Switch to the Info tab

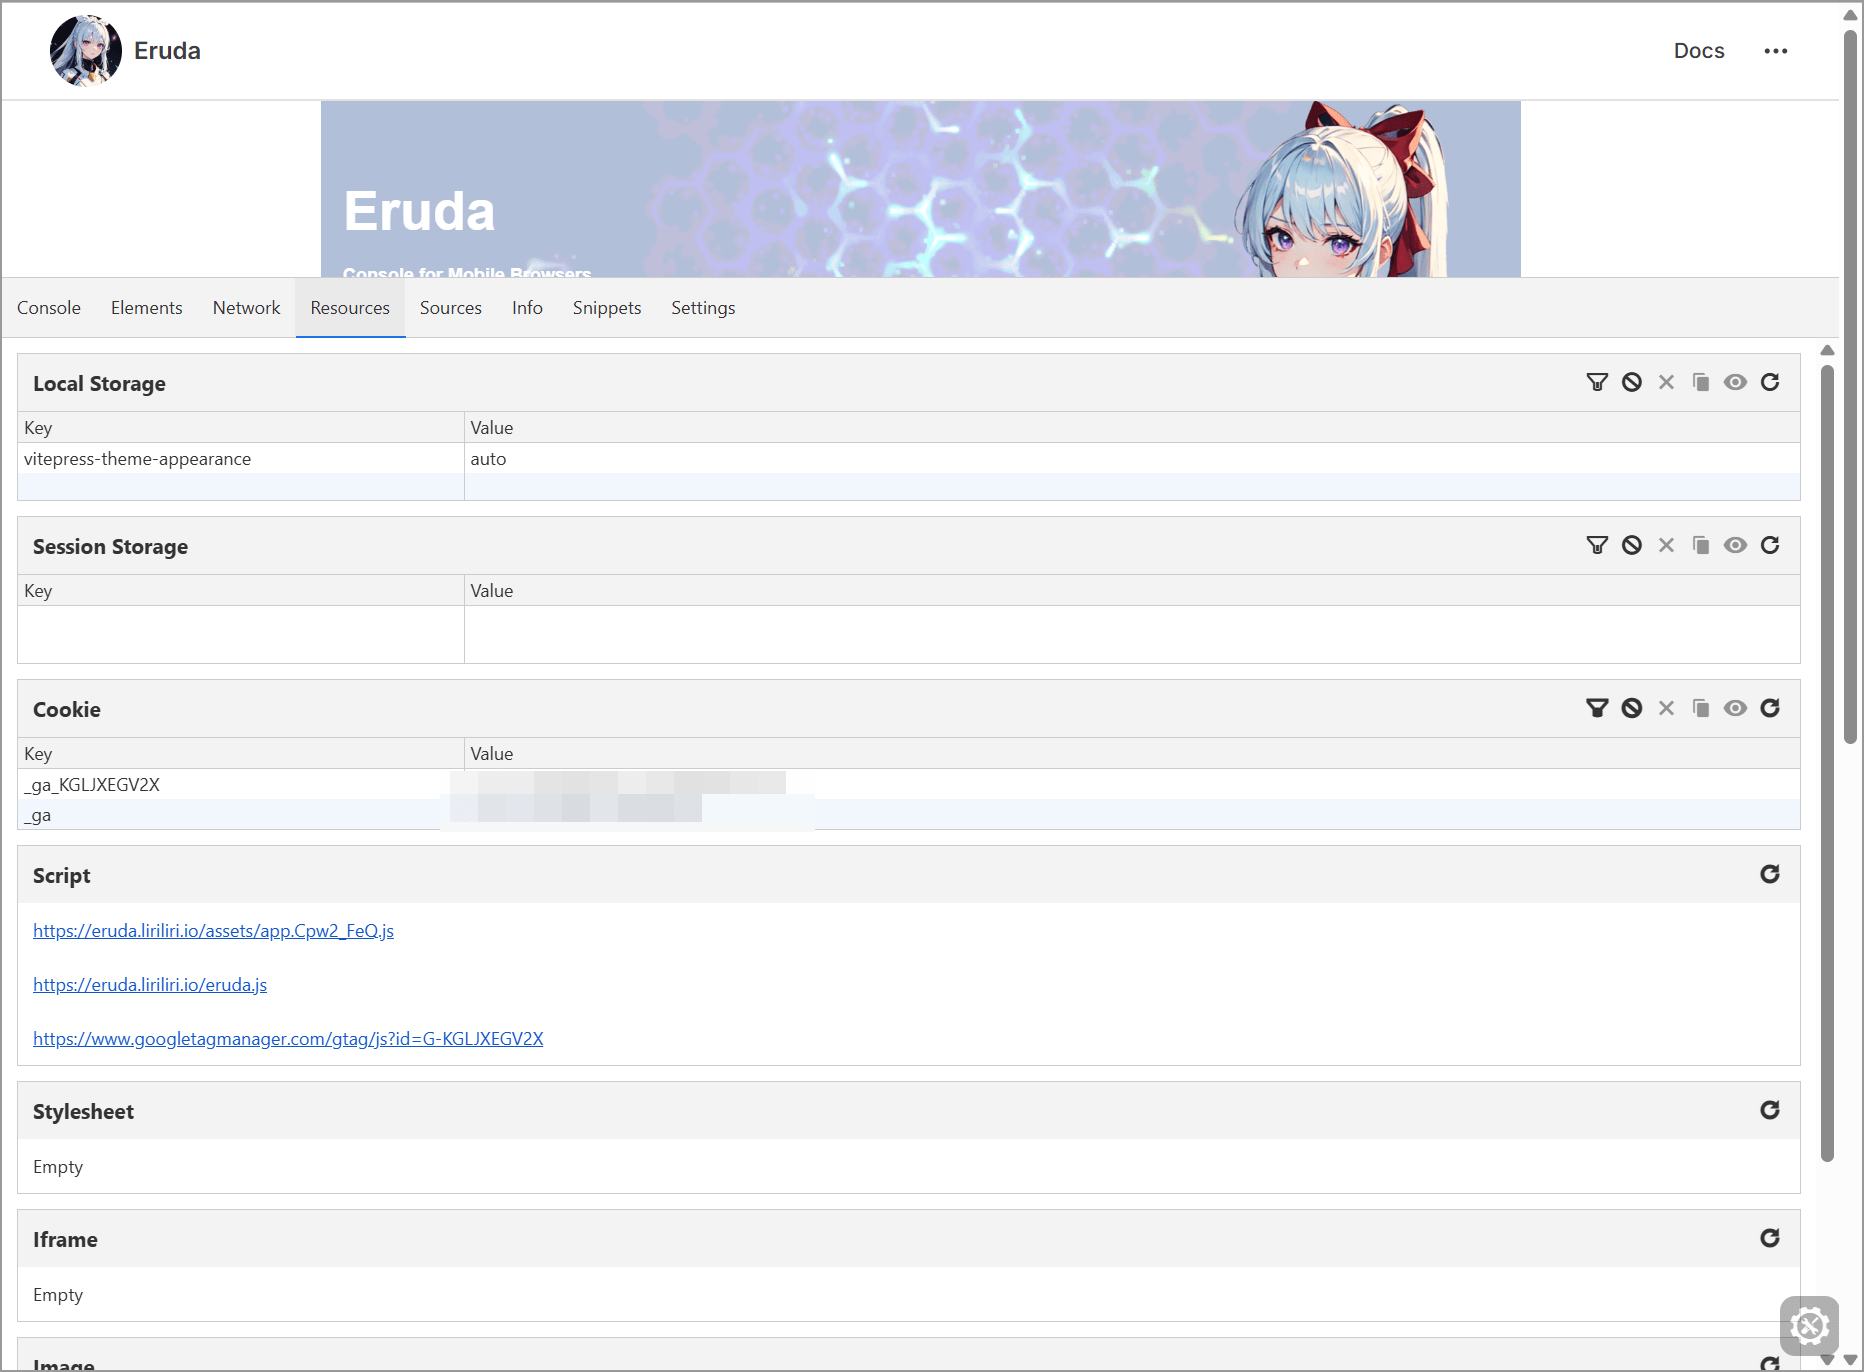tap(527, 308)
